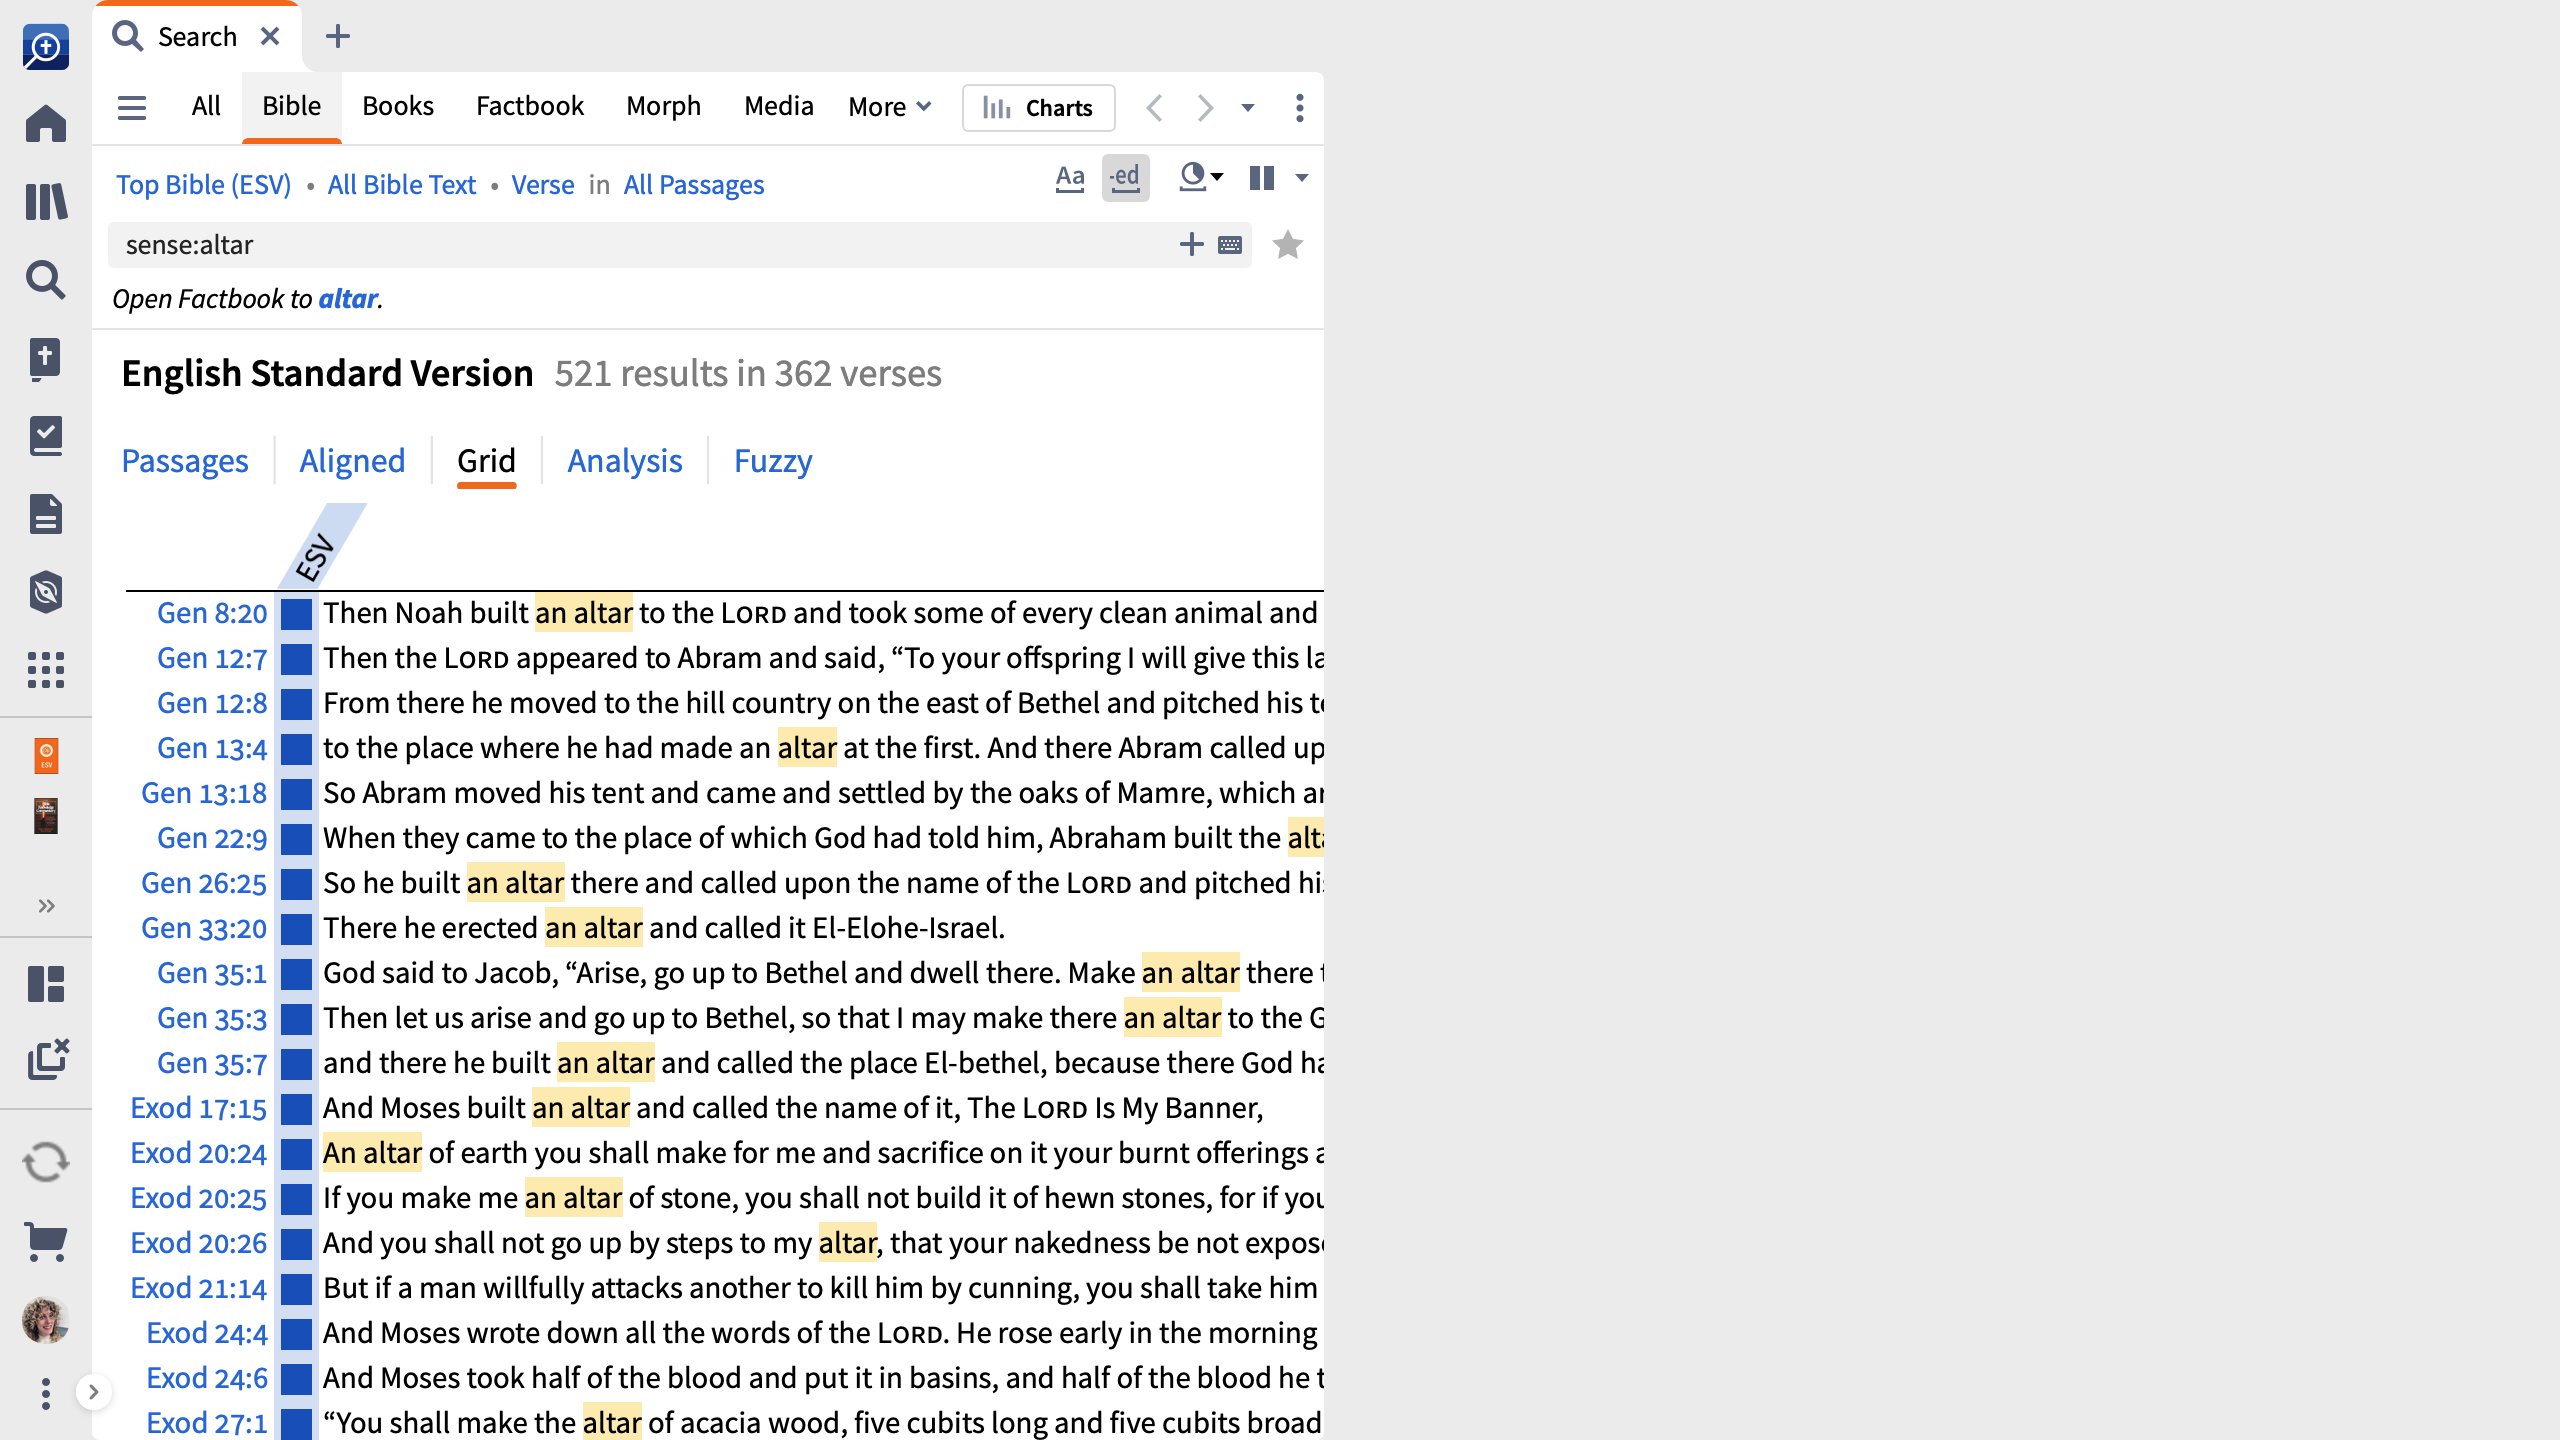Image resolution: width=2560 pixels, height=1440 pixels.
Task: Open the Exod 17:15 reference
Action: coord(198,1108)
